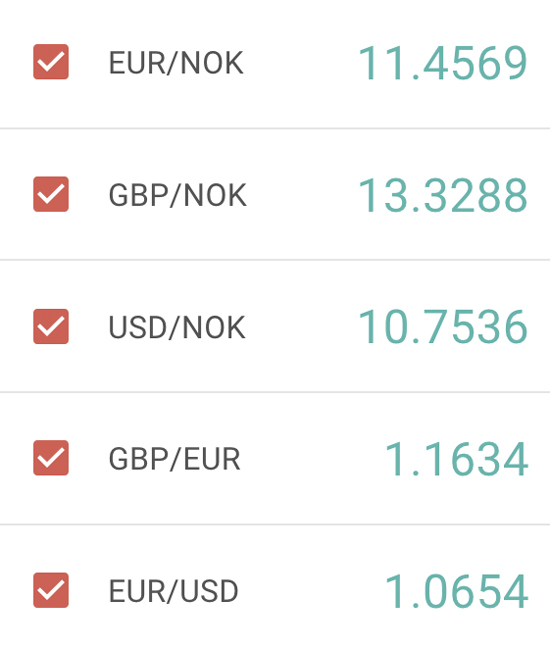Open the GBP/EUR pair label
Viewport: 550px width, 650px height.
174,459
